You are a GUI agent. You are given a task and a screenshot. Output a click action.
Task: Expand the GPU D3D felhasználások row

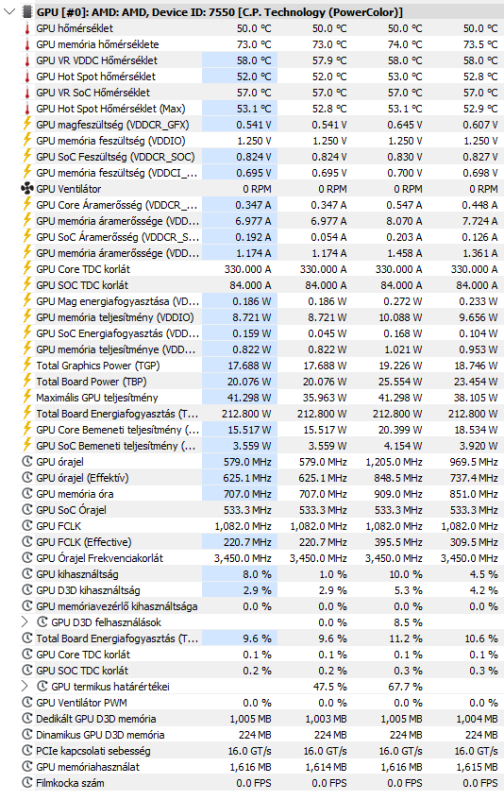tap(24, 622)
